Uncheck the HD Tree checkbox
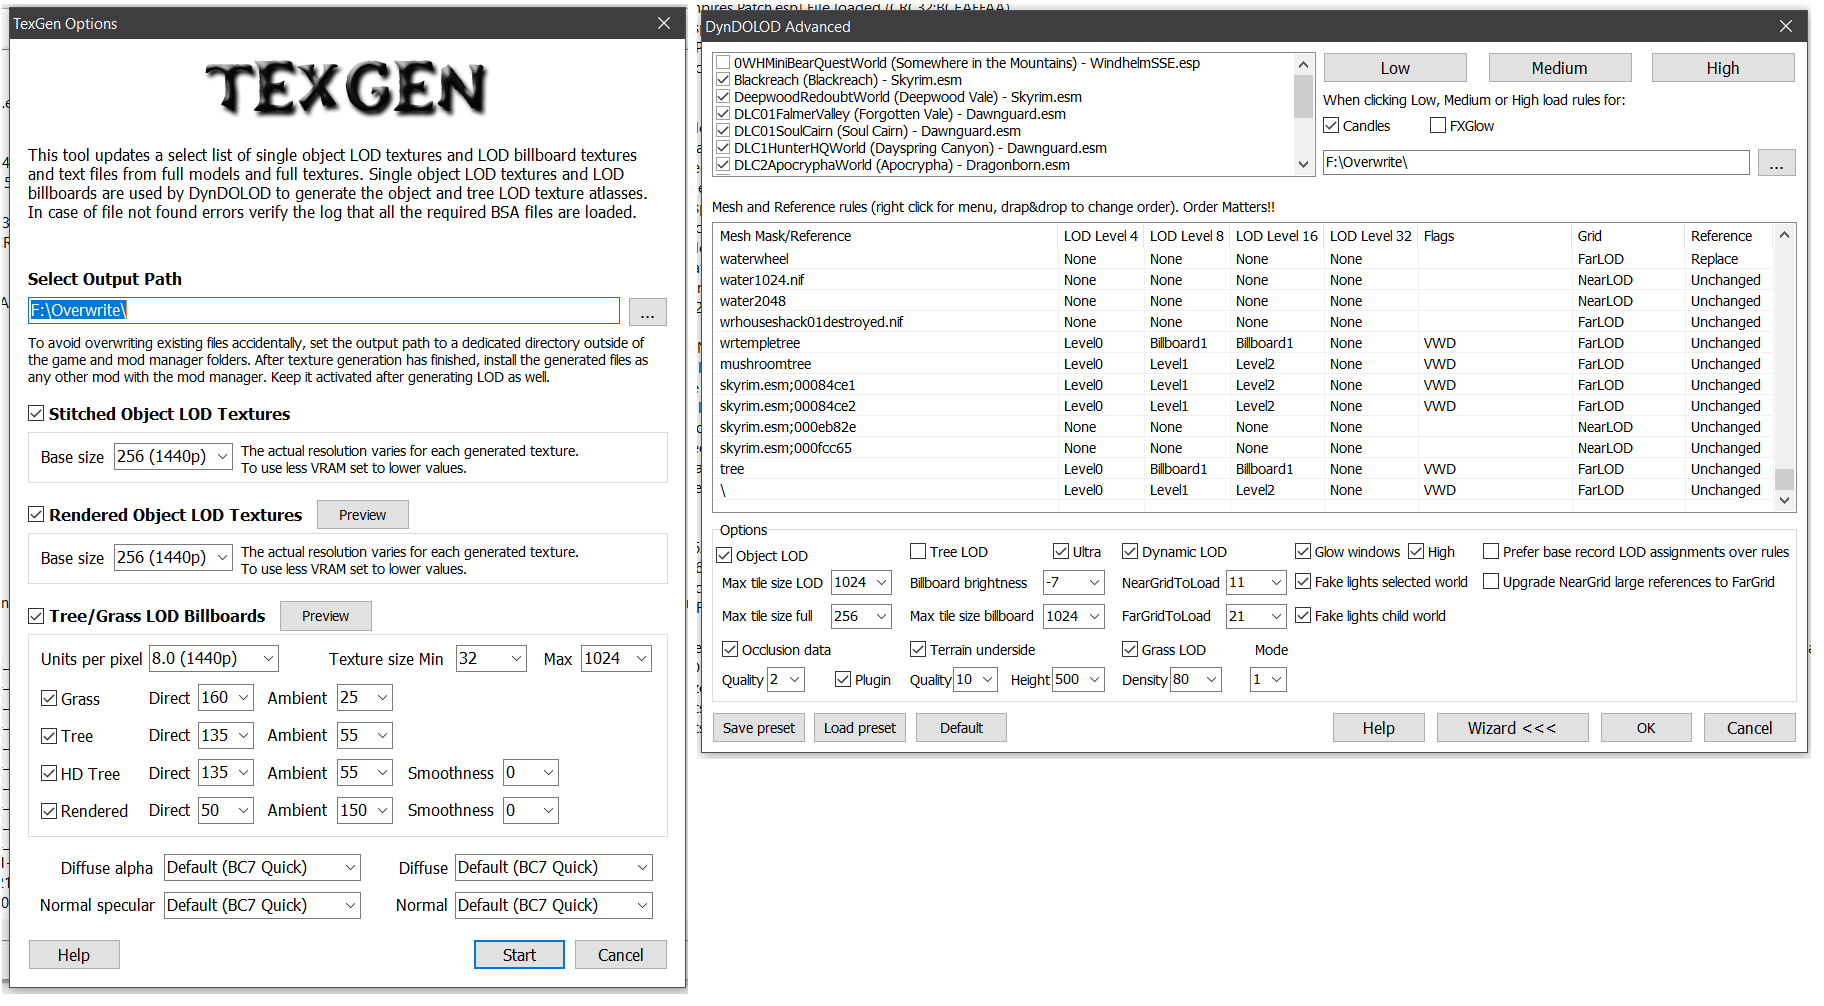1824x1006 pixels. (49, 773)
